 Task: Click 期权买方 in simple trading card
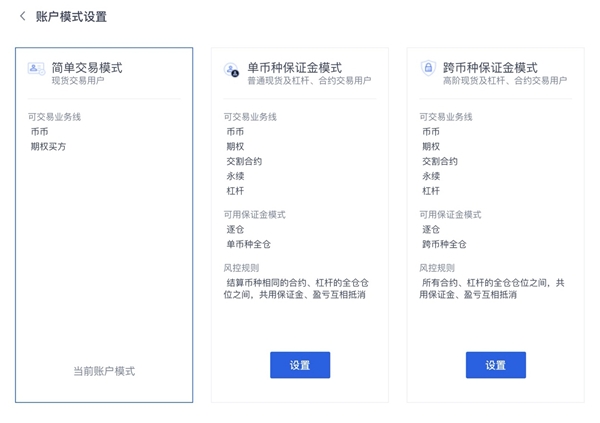(x=48, y=146)
